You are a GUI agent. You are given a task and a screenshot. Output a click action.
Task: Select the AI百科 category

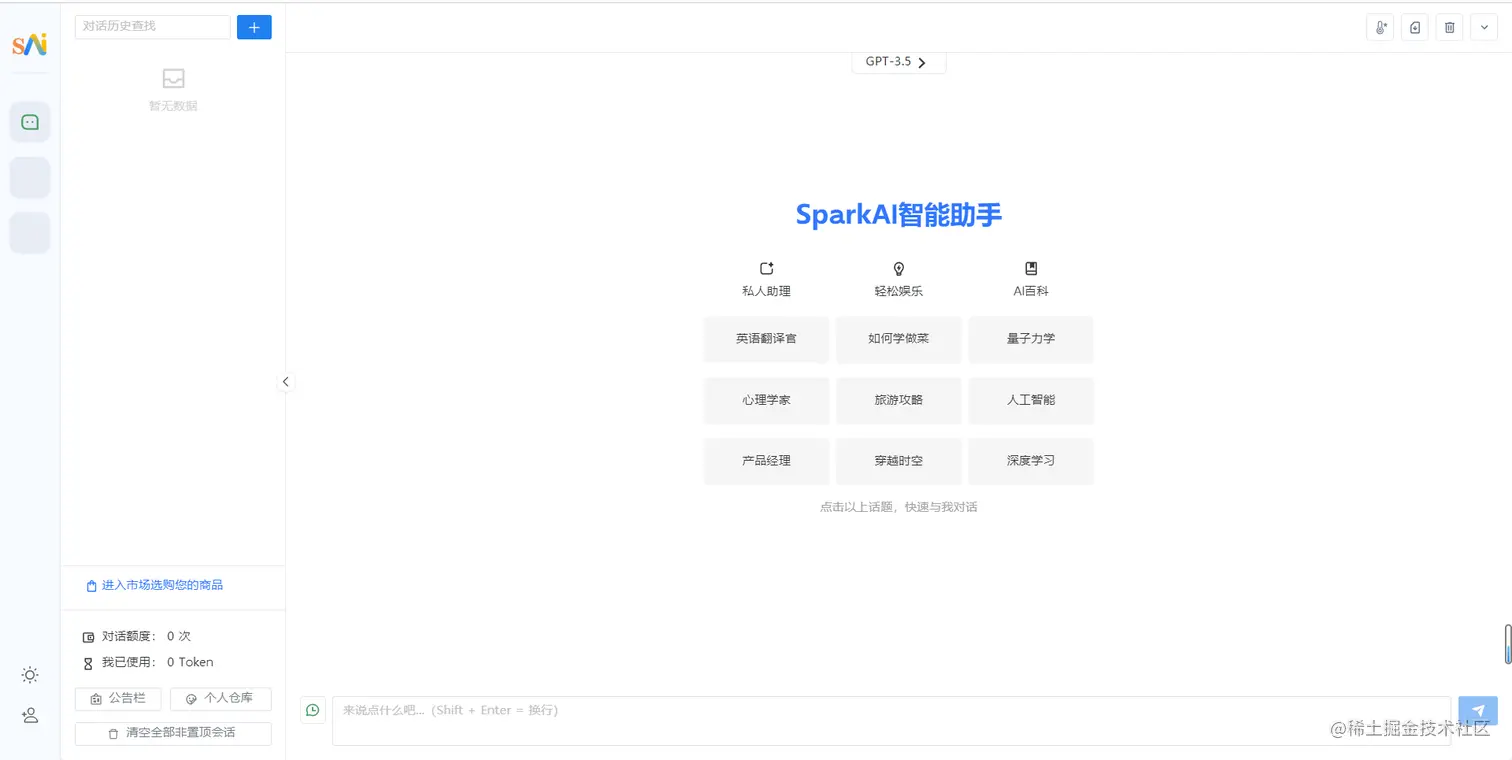coord(1031,280)
